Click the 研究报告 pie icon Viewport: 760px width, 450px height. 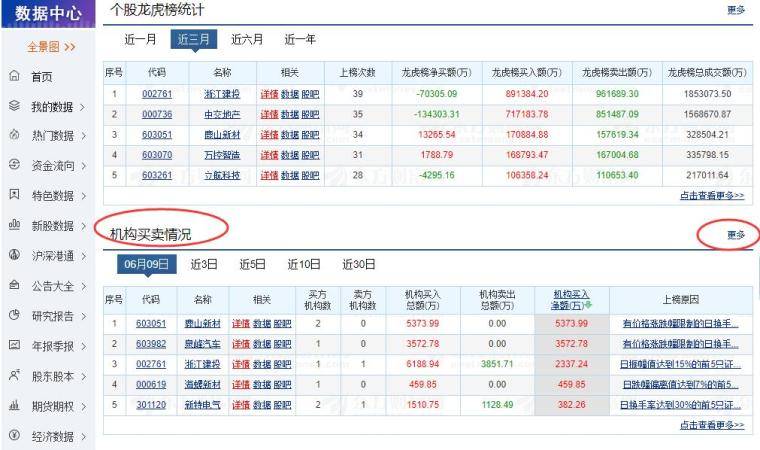point(15,315)
